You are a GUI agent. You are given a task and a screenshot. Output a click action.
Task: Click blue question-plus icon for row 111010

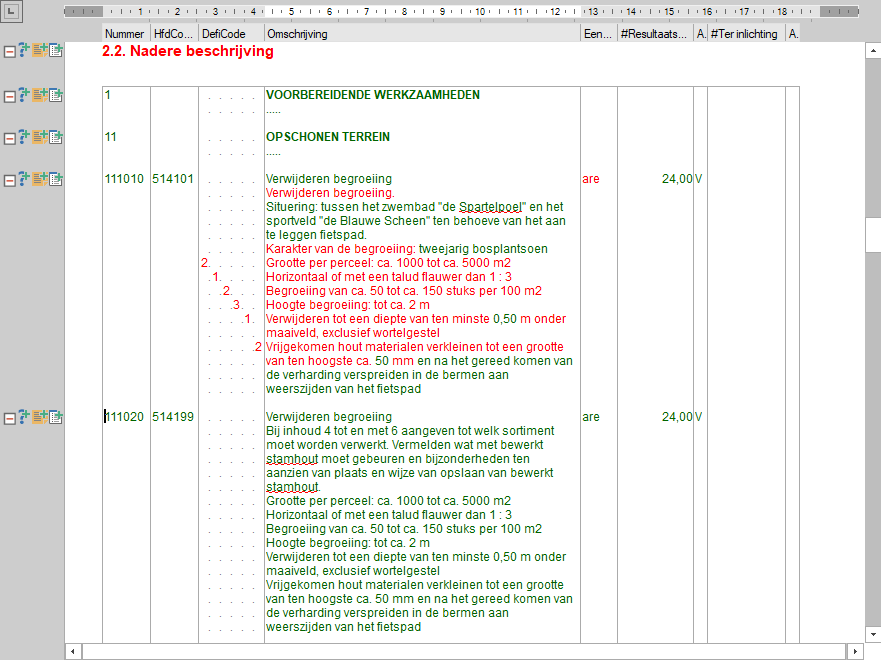pyautogui.click(x=24, y=179)
